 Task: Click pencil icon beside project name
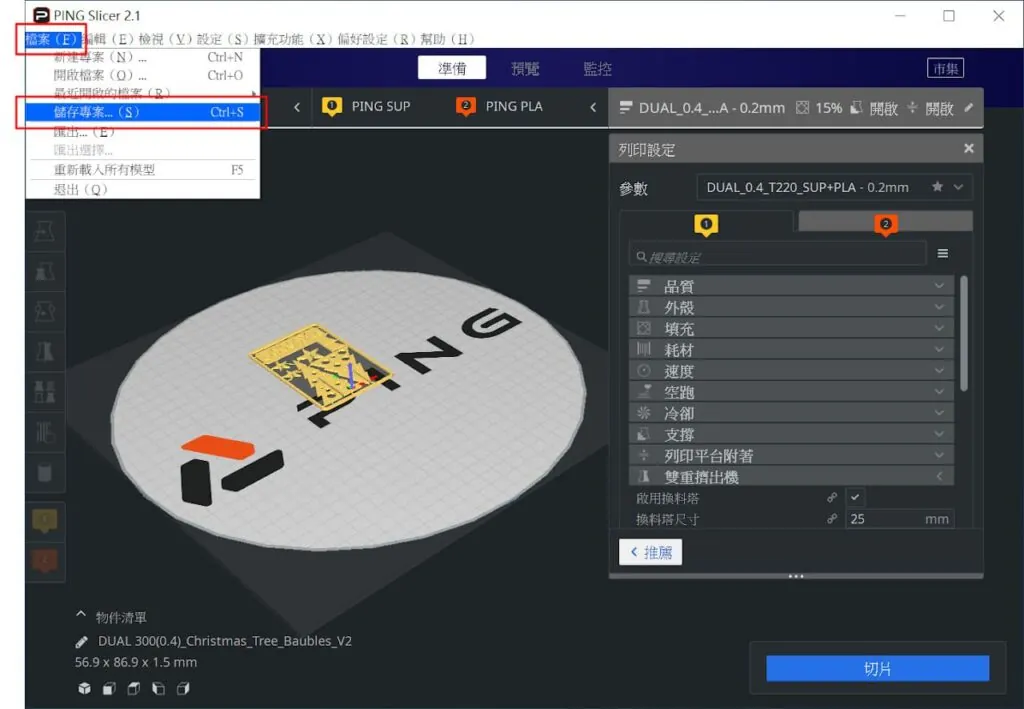tap(82, 642)
